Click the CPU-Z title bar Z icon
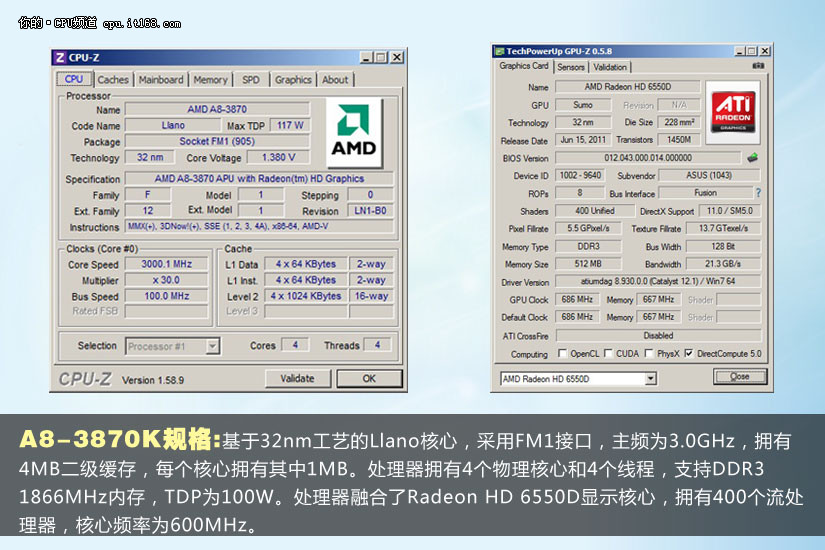The image size is (825, 550). (61, 57)
